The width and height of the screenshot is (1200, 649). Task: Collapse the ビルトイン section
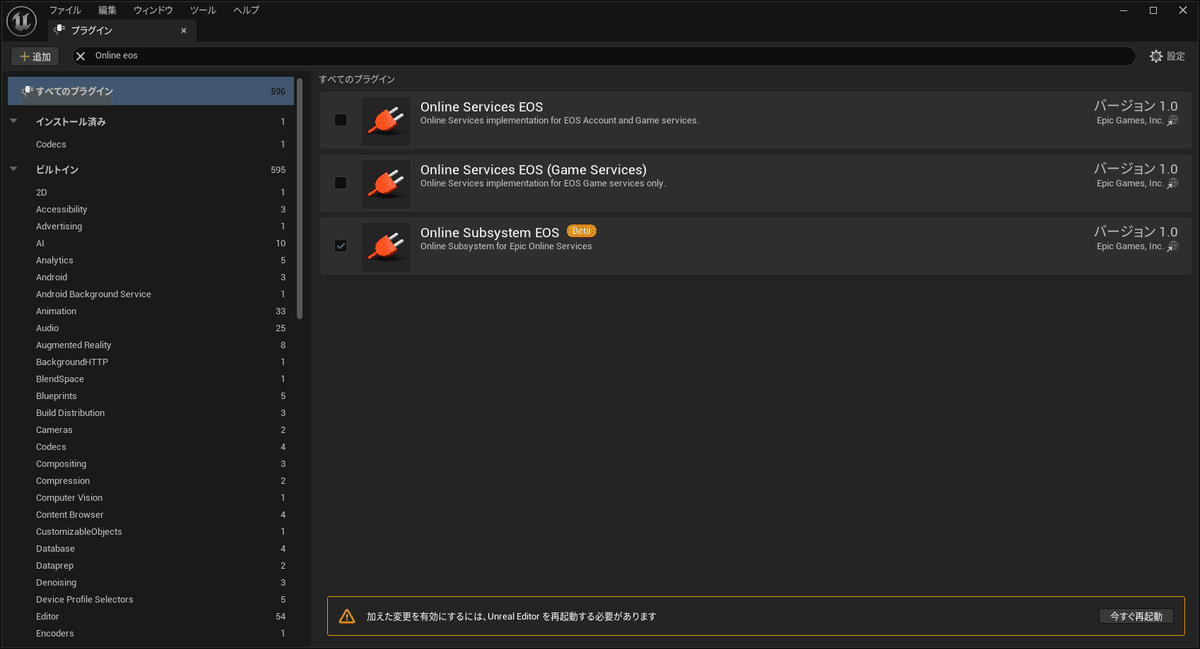(12, 169)
